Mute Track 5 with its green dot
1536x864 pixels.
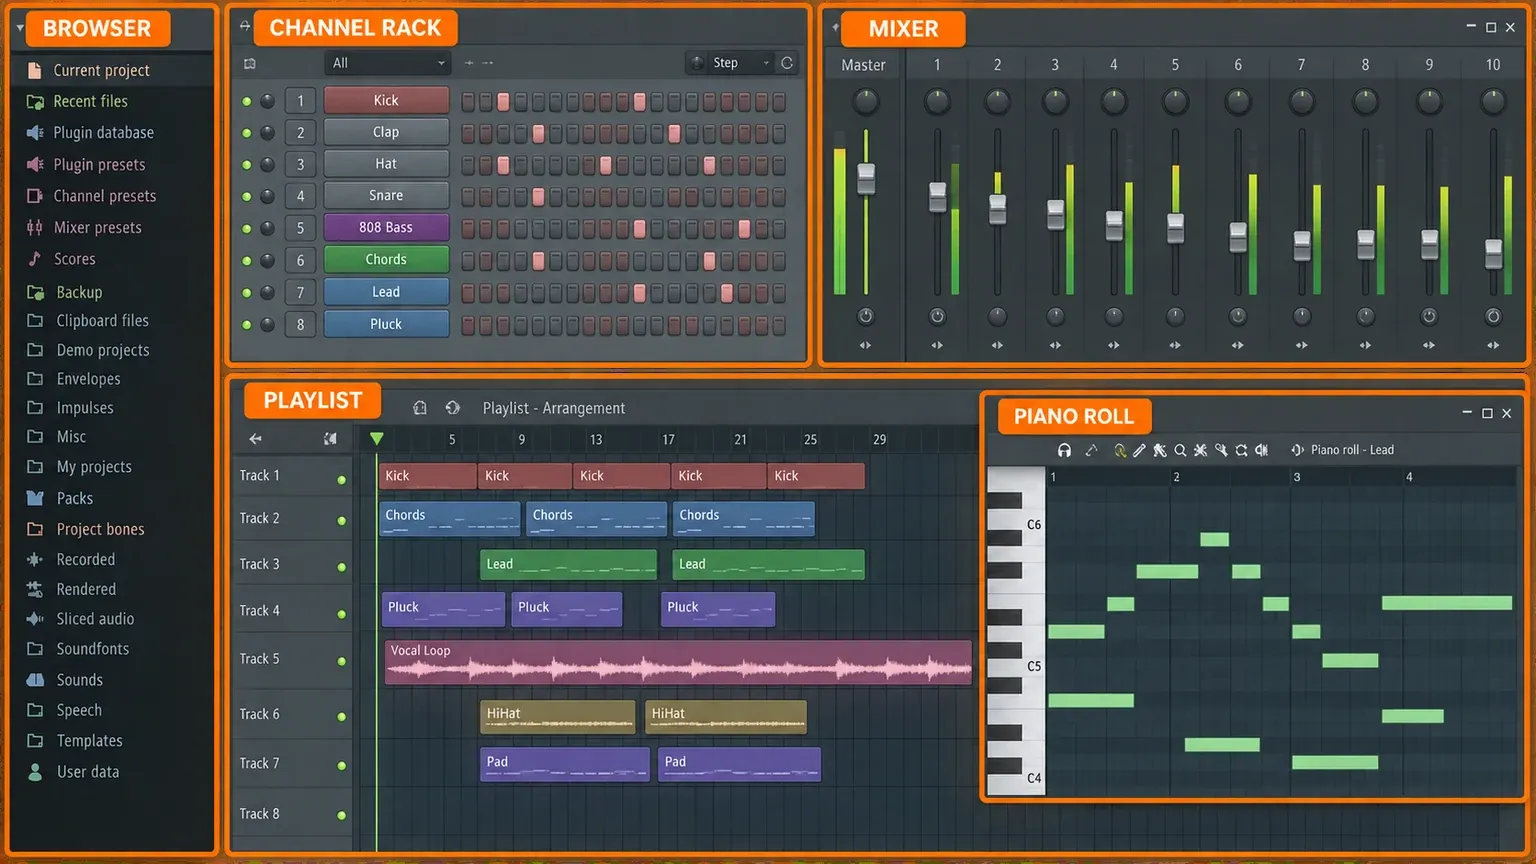click(x=342, y=661)
